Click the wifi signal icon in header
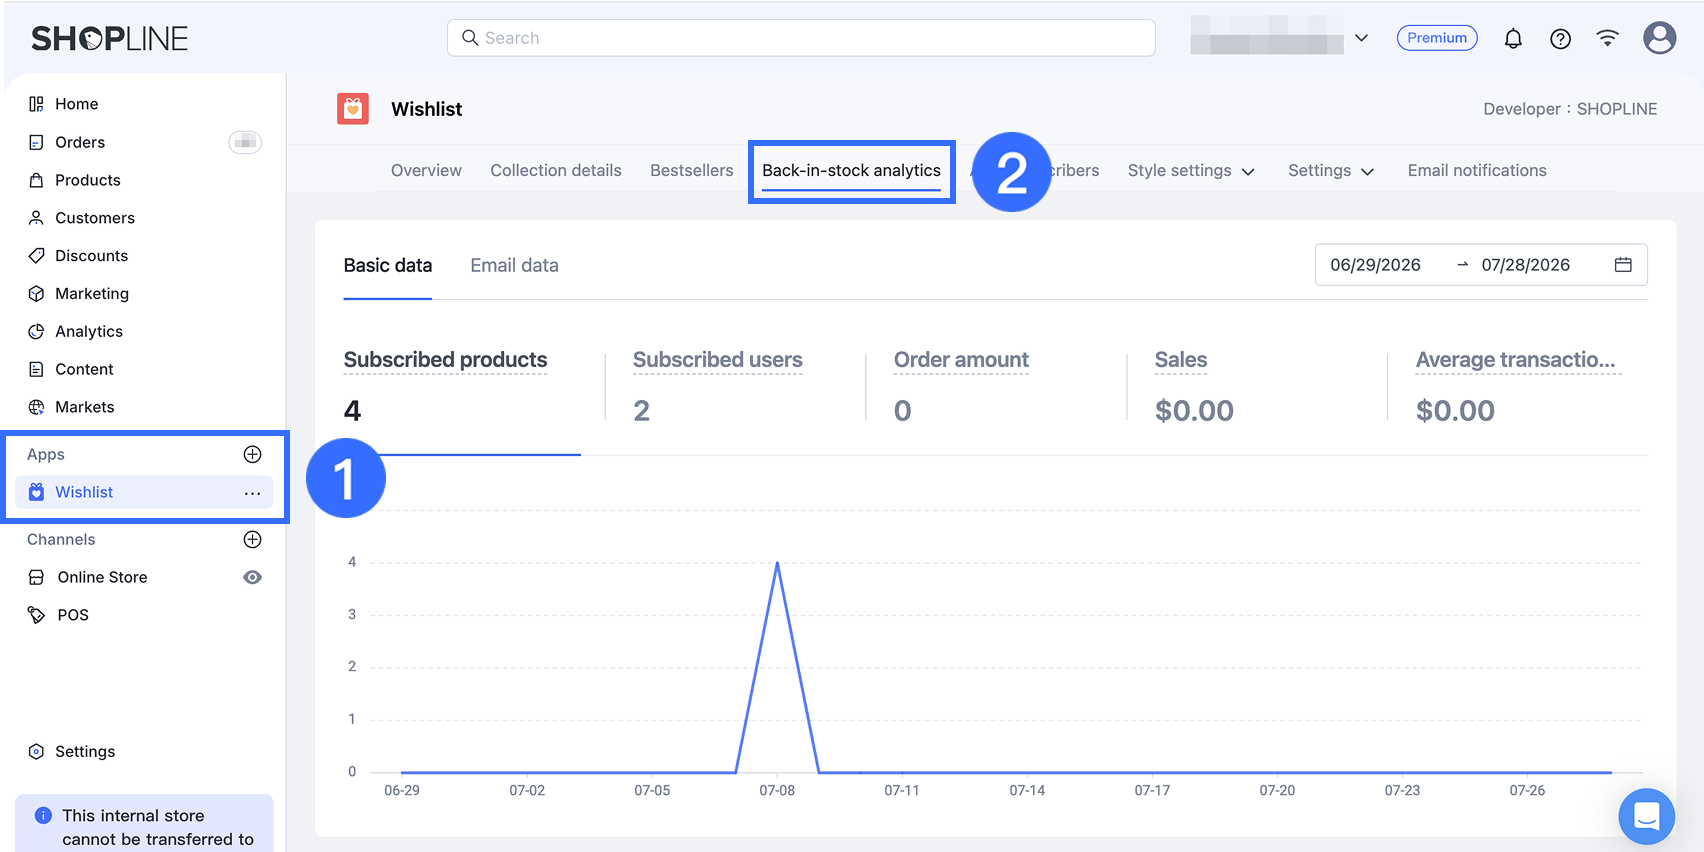This screenshot has height=852, width=1704. [1607, 38]
